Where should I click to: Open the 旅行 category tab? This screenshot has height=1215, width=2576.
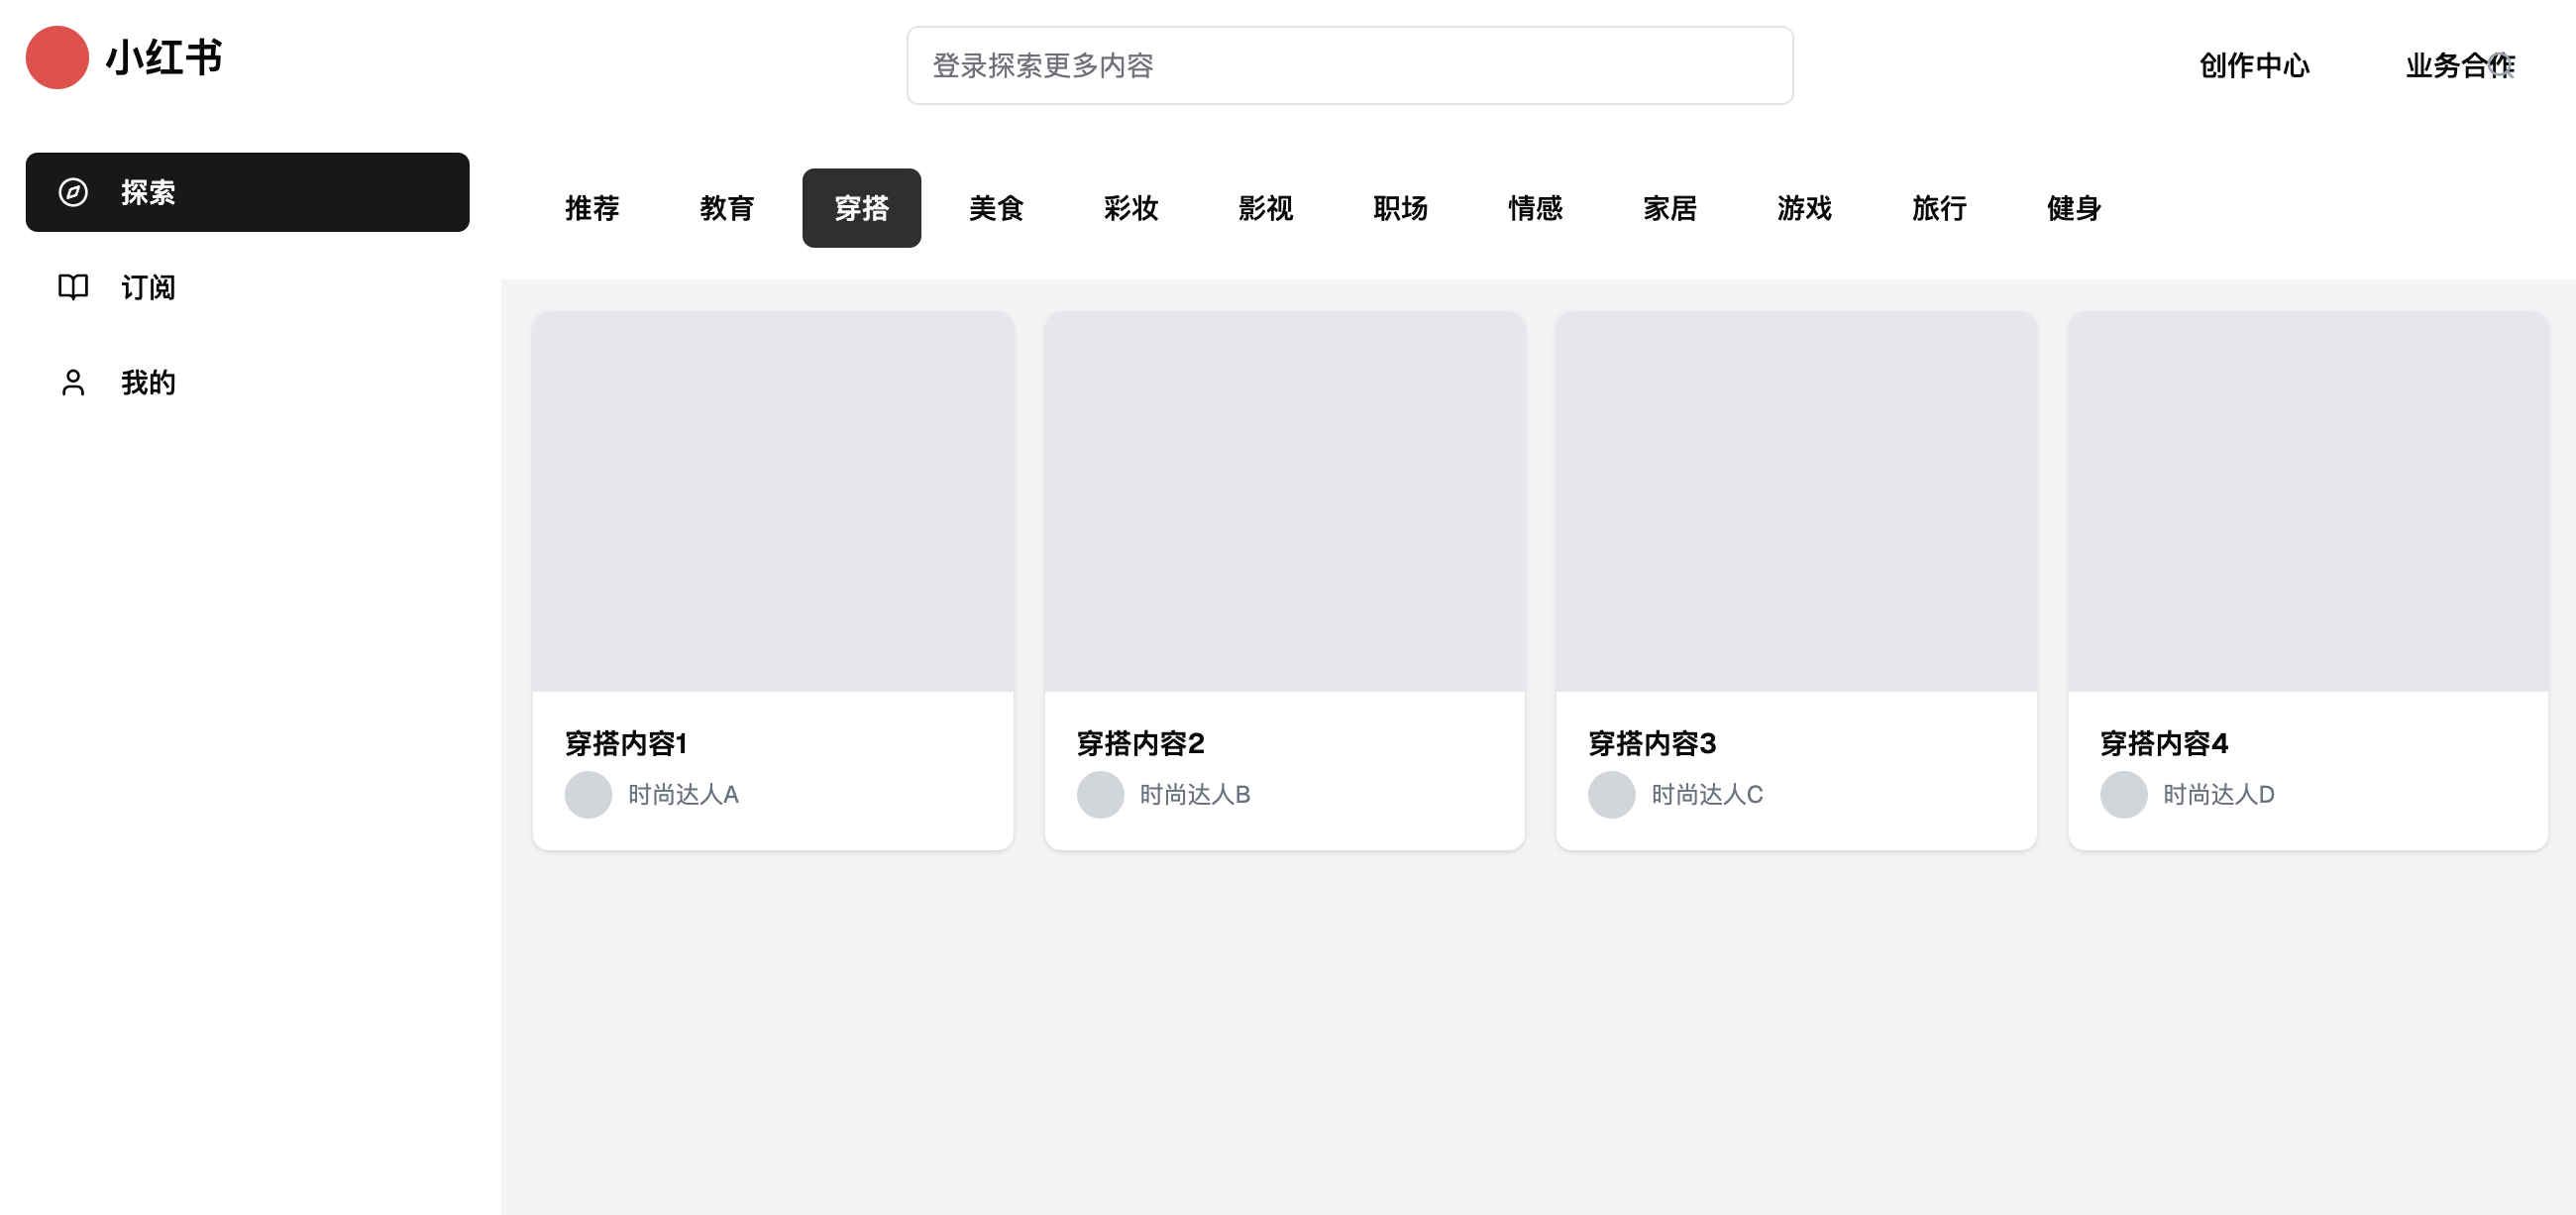click(x=1939, y=208)
